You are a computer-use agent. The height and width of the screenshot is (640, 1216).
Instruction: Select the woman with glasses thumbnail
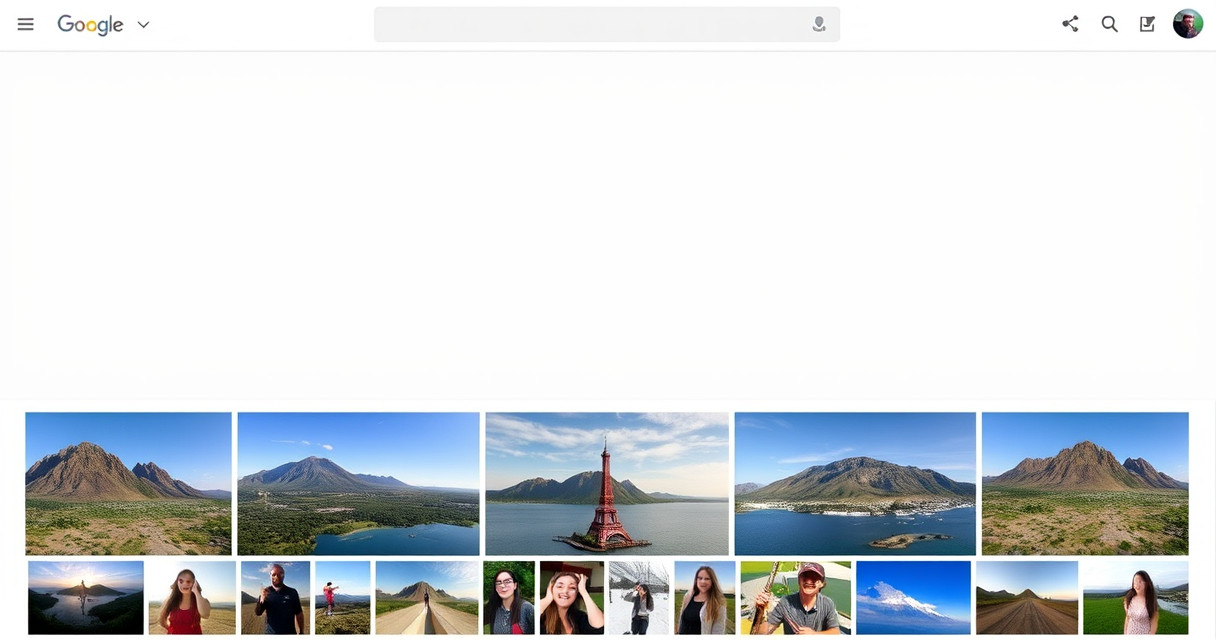pyautogui.click(x=509, y=597)
